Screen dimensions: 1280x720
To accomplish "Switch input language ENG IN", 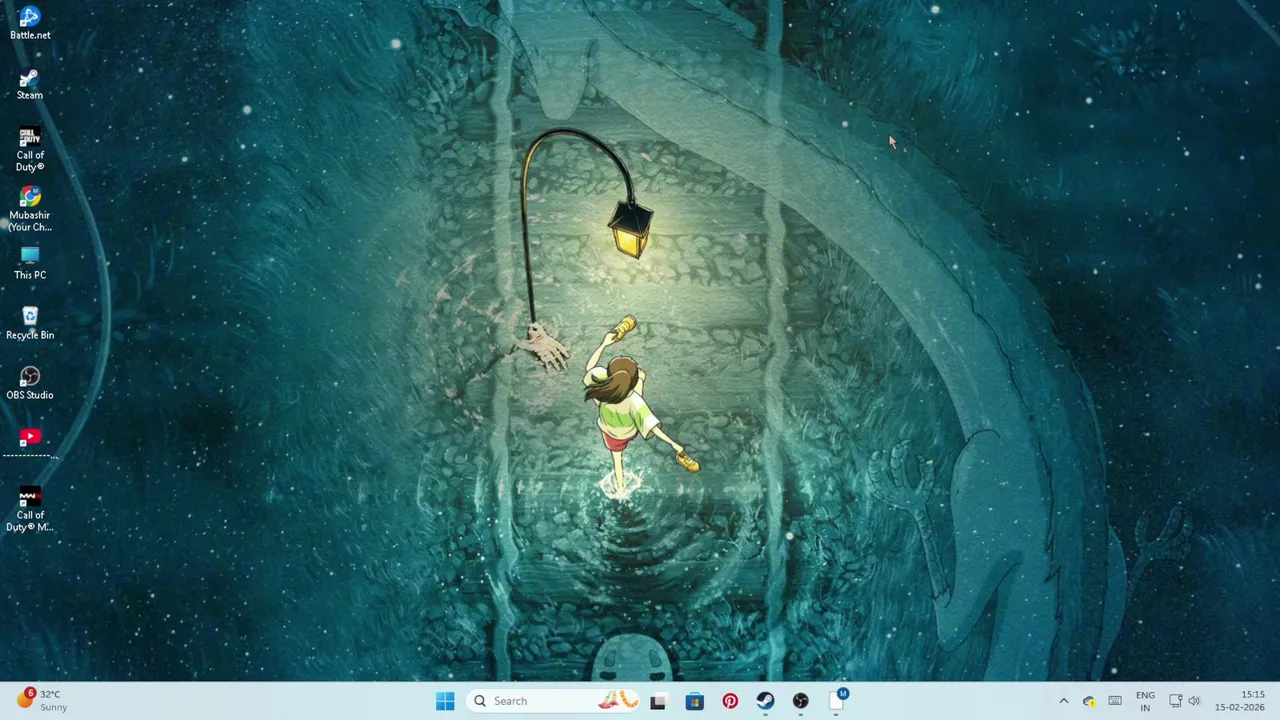I will [1145, 701].
